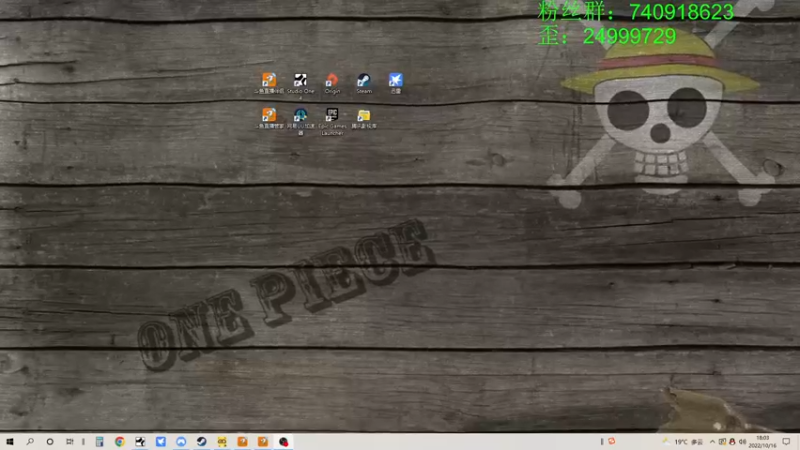Open the QQ penguin tray icon
This screenshot has height=450, width=800.
732,442
